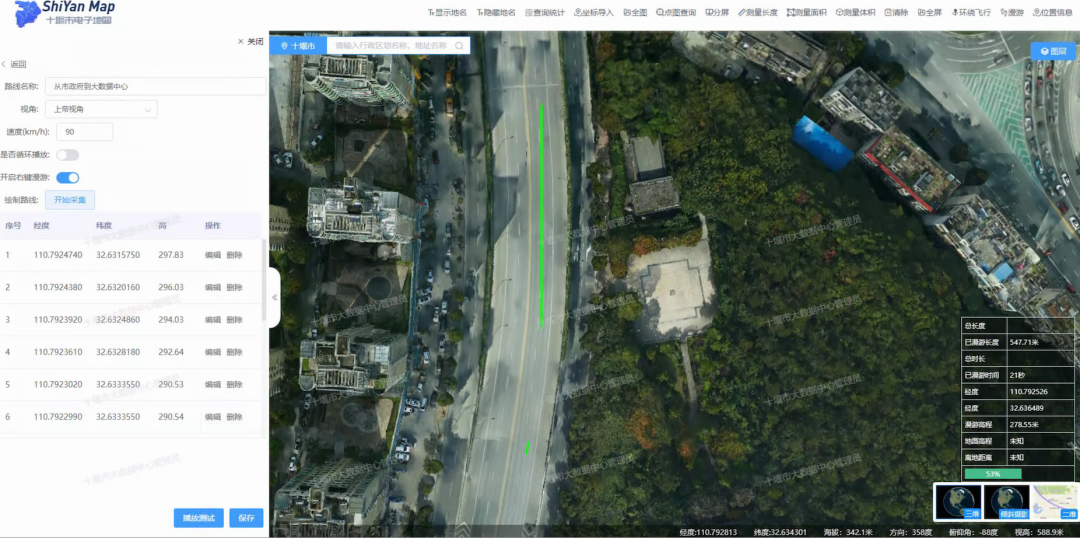Enable the 是否循环播放 loop playback switch
The height and width of the screenshot is (538, 1080).
coord(67,155)
